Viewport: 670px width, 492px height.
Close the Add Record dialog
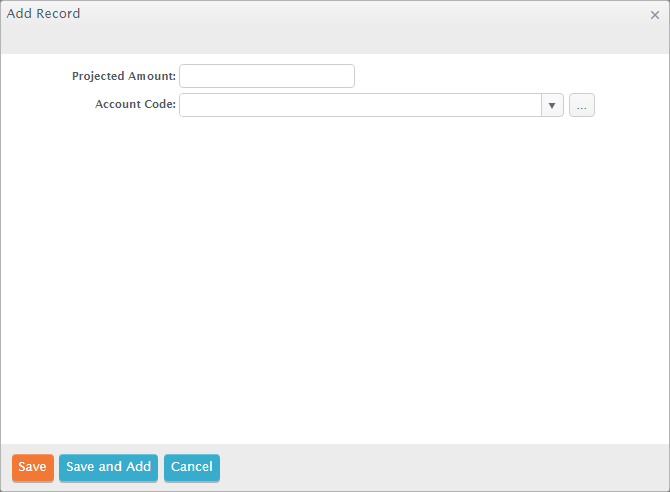(x=655, y=15)
